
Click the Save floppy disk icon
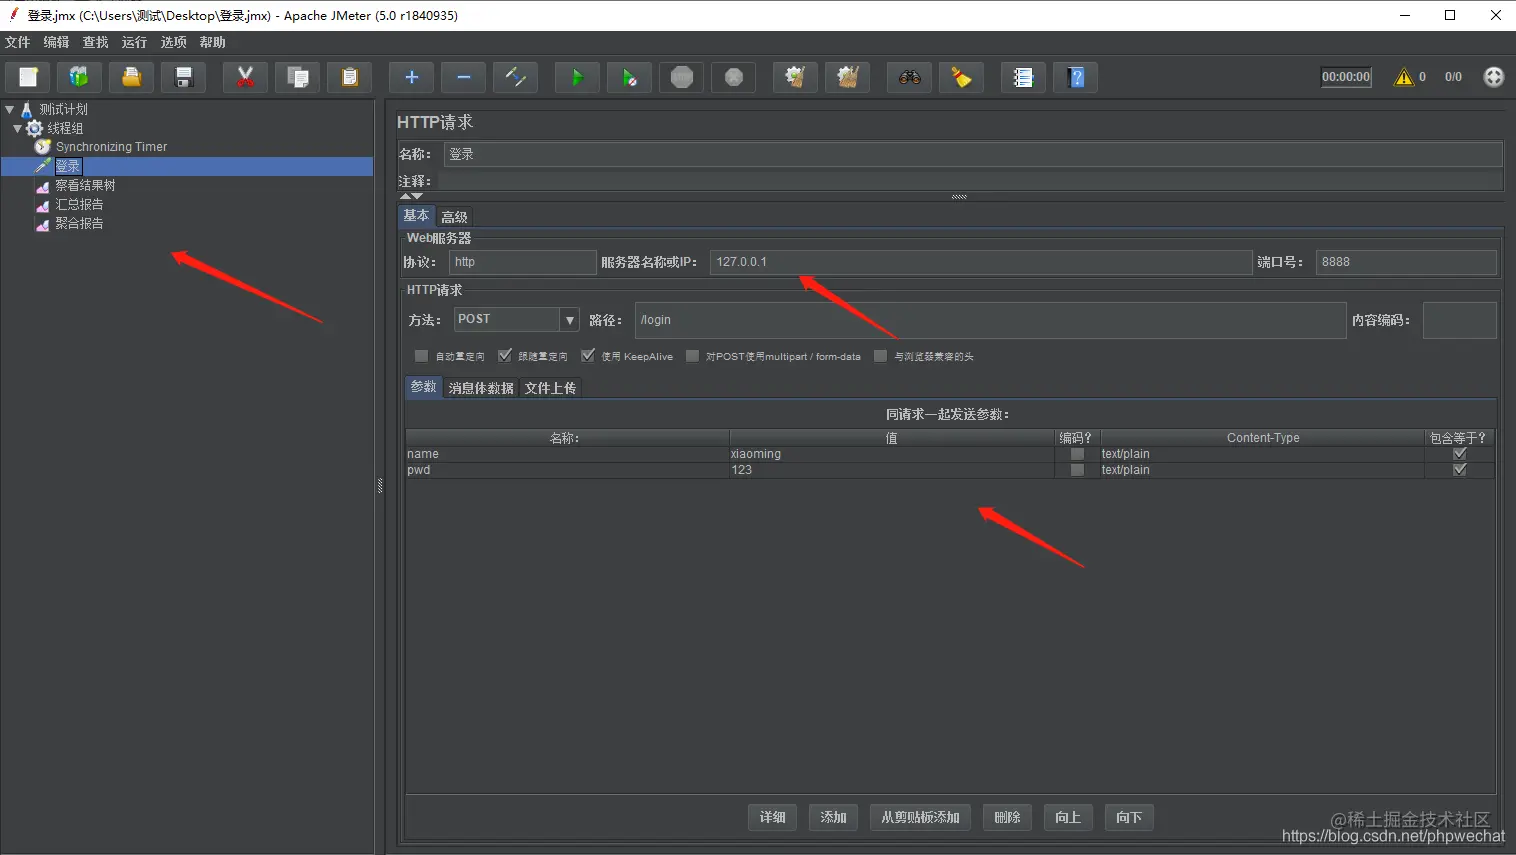183,77
